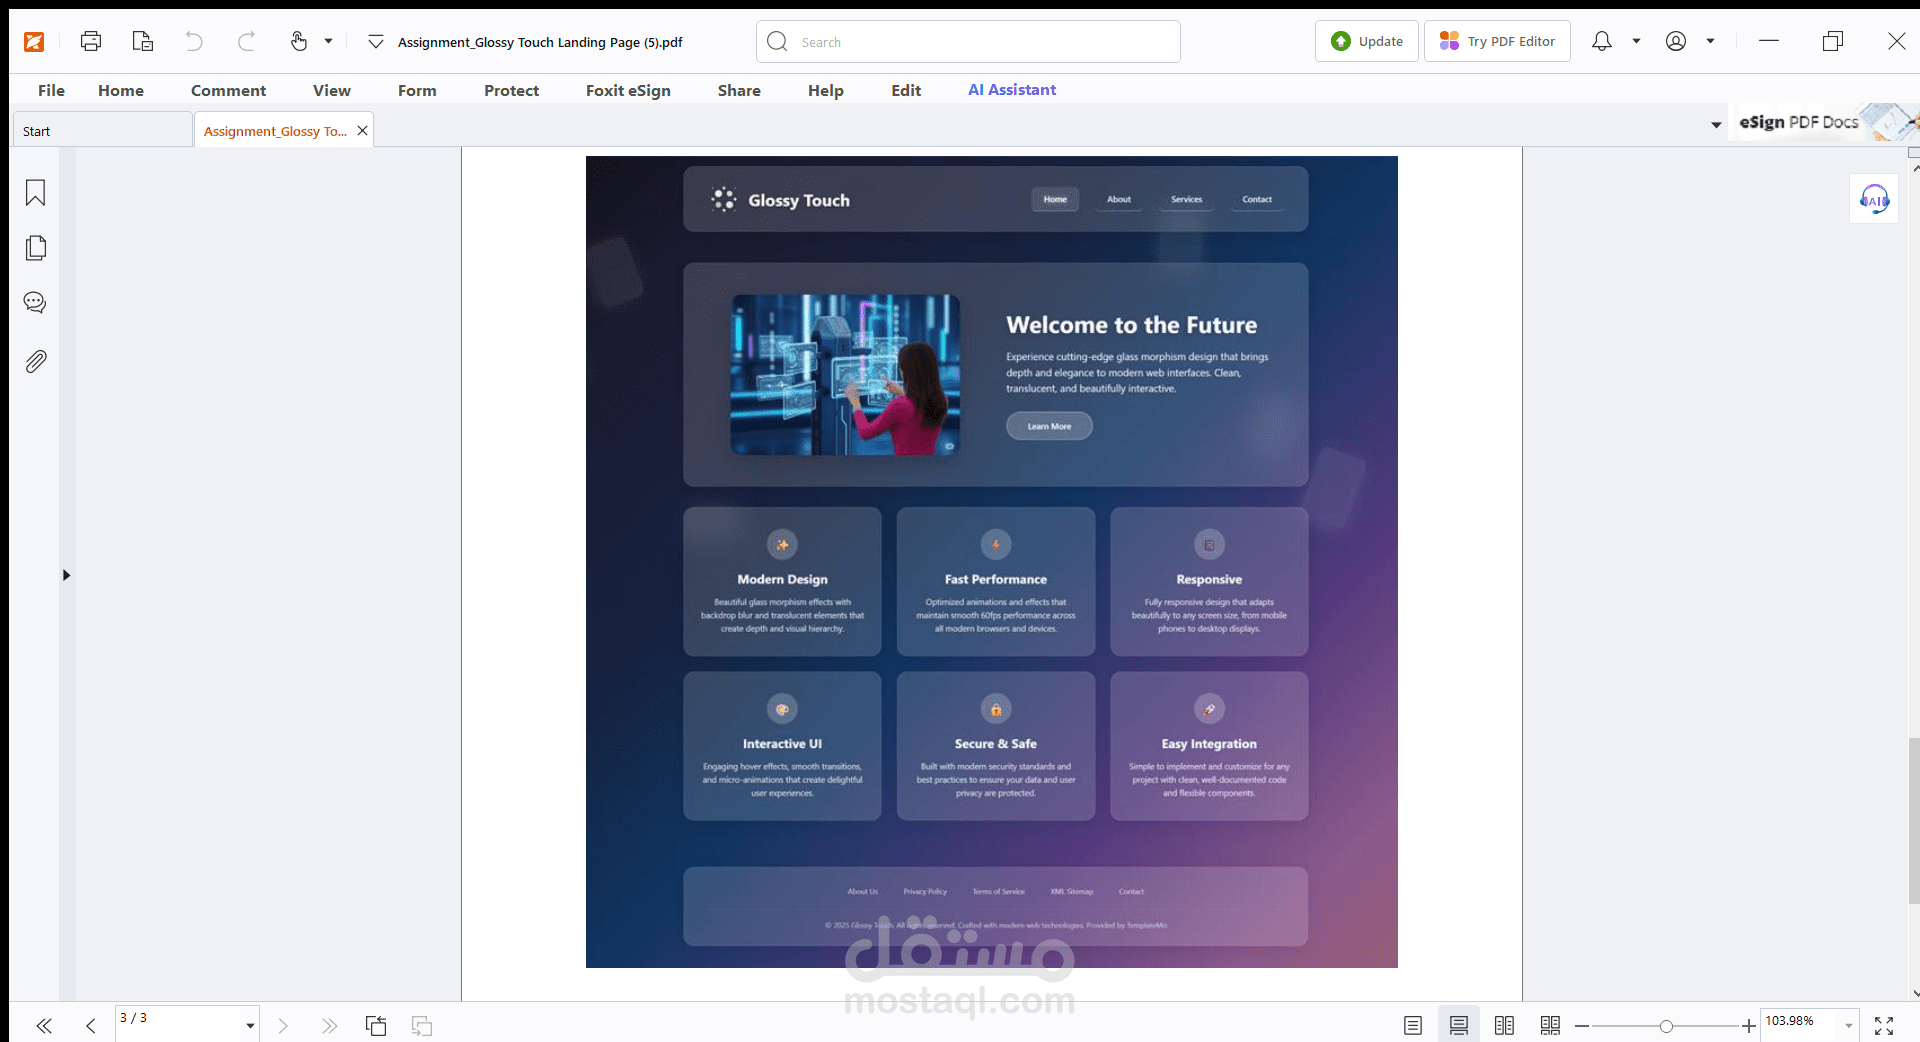Click the Update button
This screenshot has height=1042, width=1920.
click(x=1367, y=41)
